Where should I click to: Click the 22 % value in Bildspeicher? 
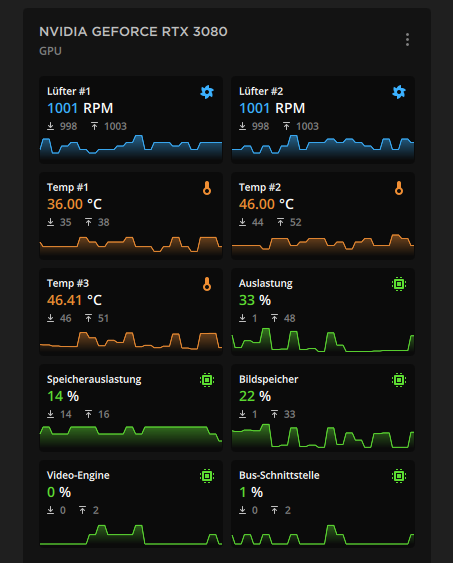255,396
